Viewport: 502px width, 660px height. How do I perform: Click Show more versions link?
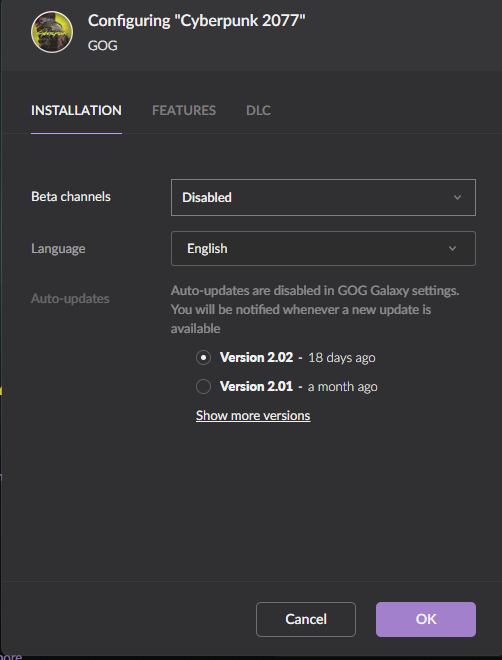(x=253, y=415)
